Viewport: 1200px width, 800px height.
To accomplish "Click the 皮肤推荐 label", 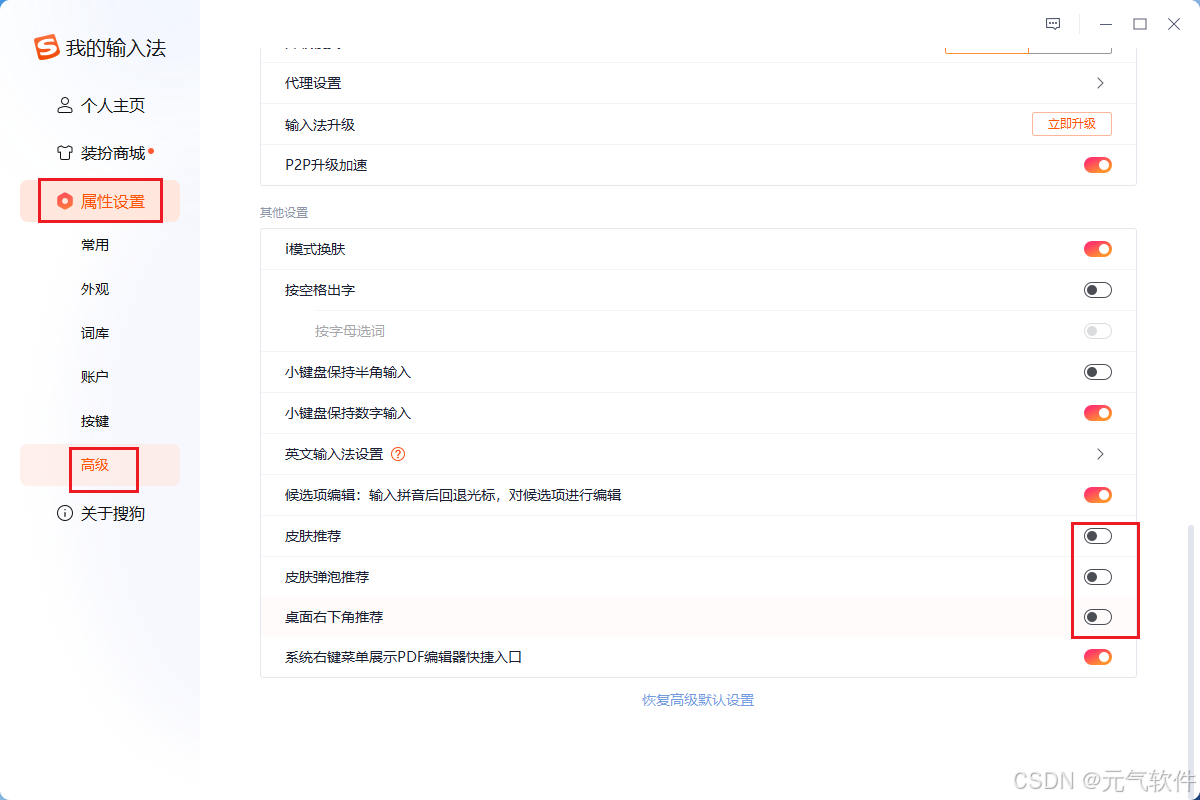I will pos(313,536).
